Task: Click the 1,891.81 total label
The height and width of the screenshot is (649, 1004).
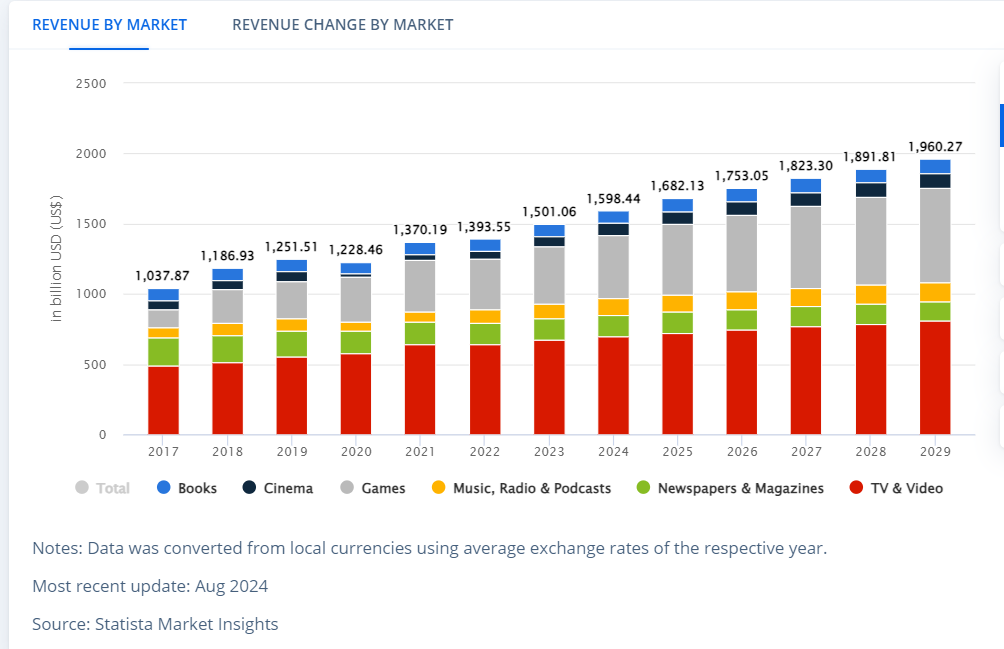Action: 870,157
